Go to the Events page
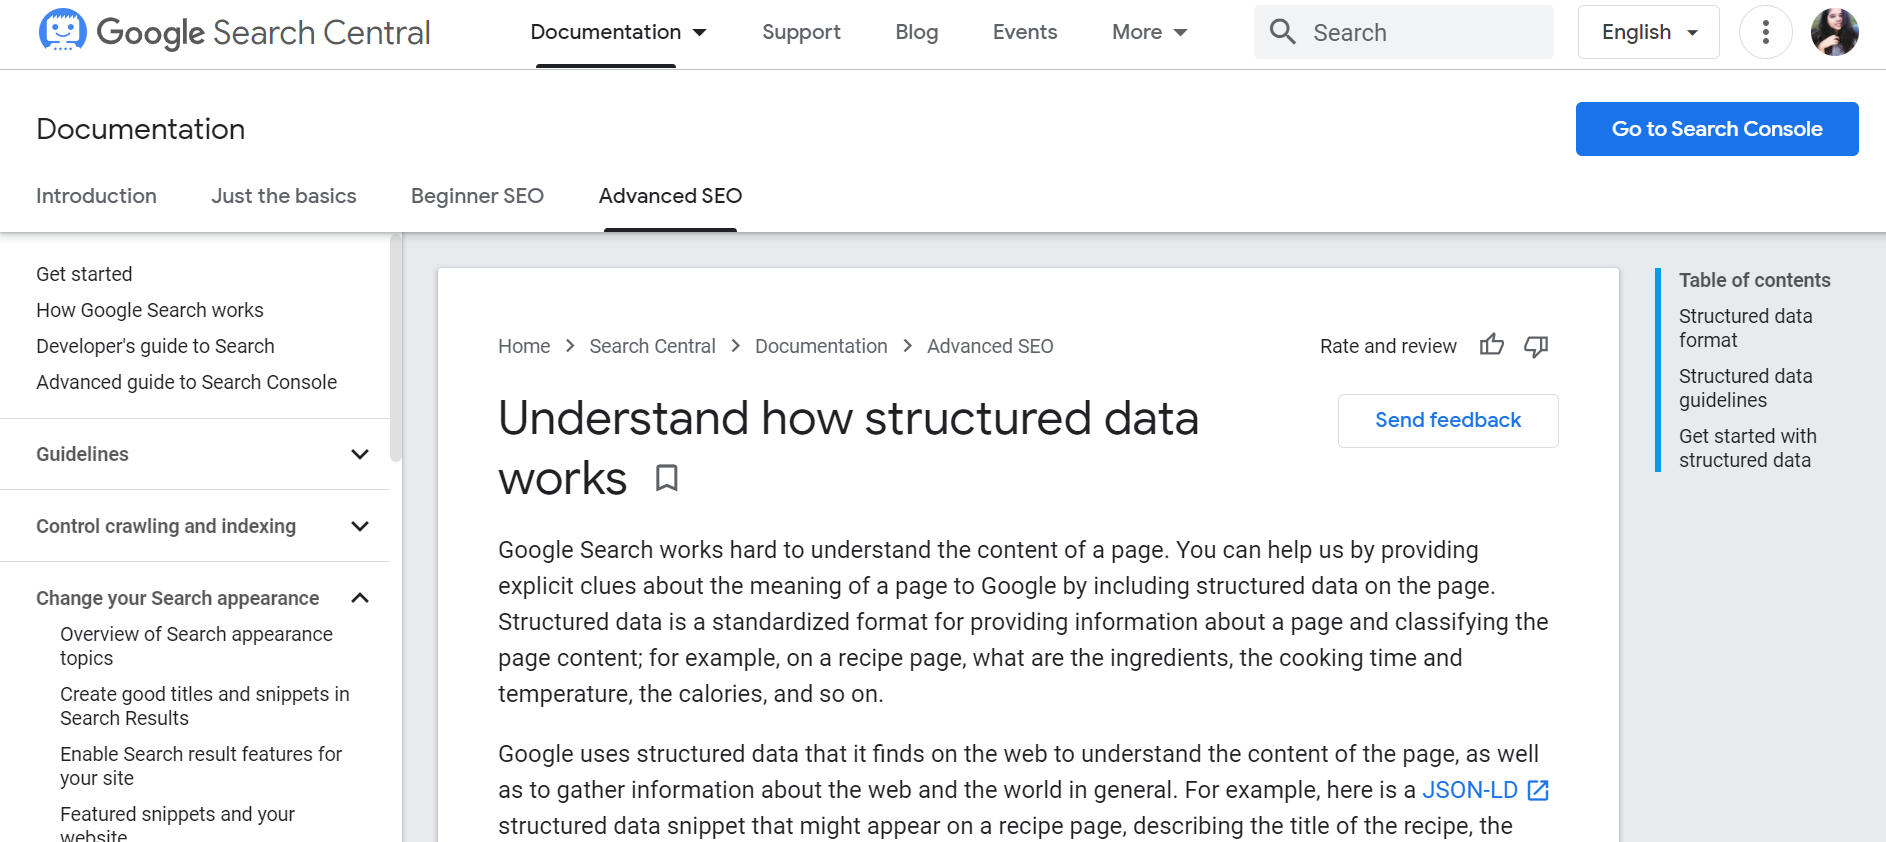1886x842 pixels. click(x=1025, y=32)
